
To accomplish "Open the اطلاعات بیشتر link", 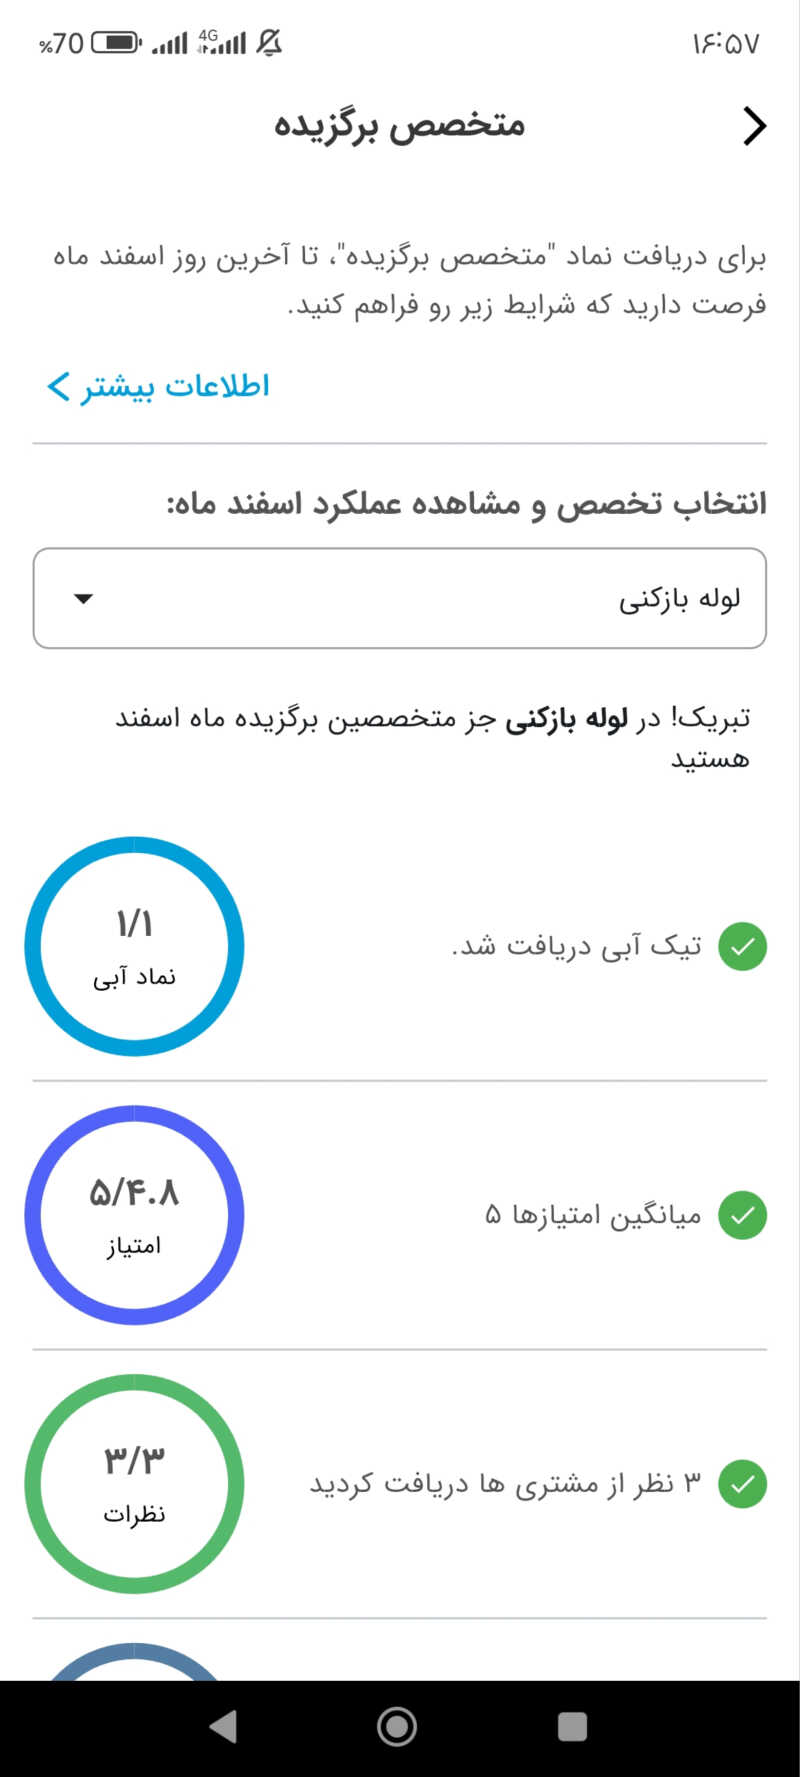I will (175, 386).
